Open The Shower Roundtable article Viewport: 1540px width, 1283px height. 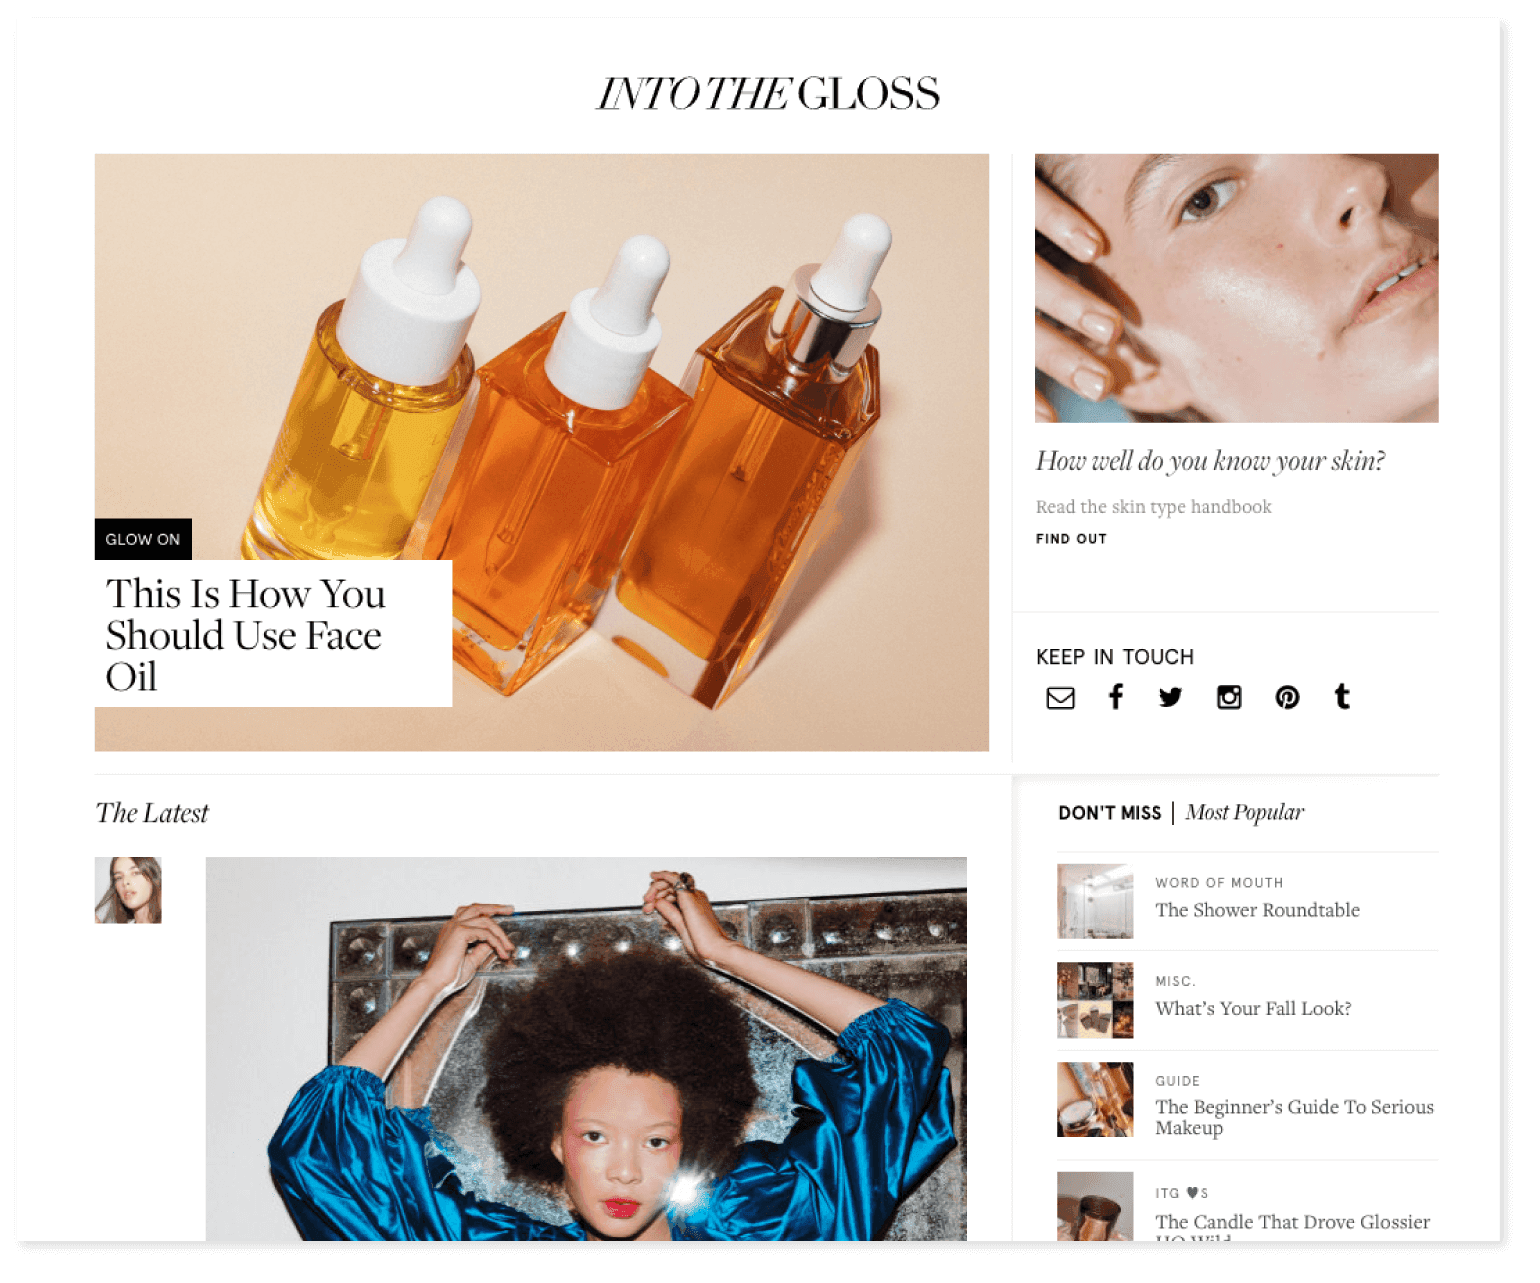pyautogui.click(x=1257, y=910)
